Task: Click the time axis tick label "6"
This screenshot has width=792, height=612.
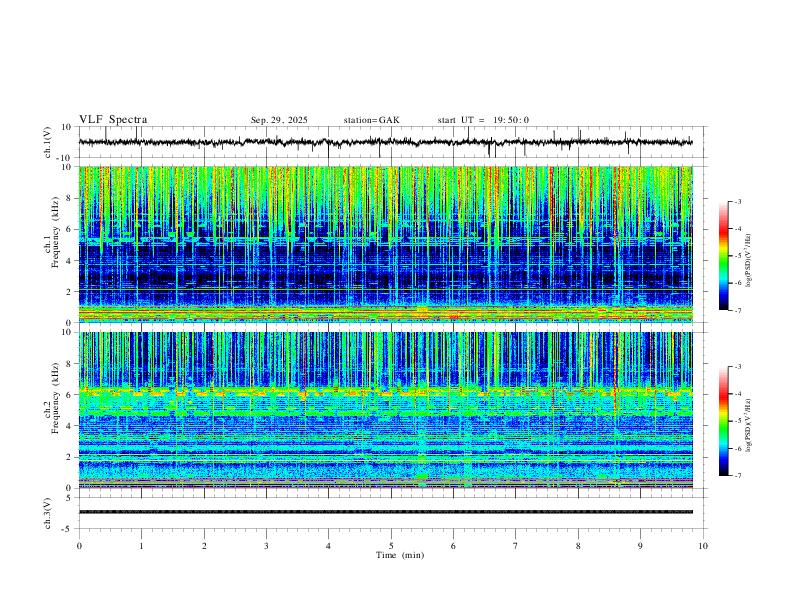Action: [x=453, y=546]
